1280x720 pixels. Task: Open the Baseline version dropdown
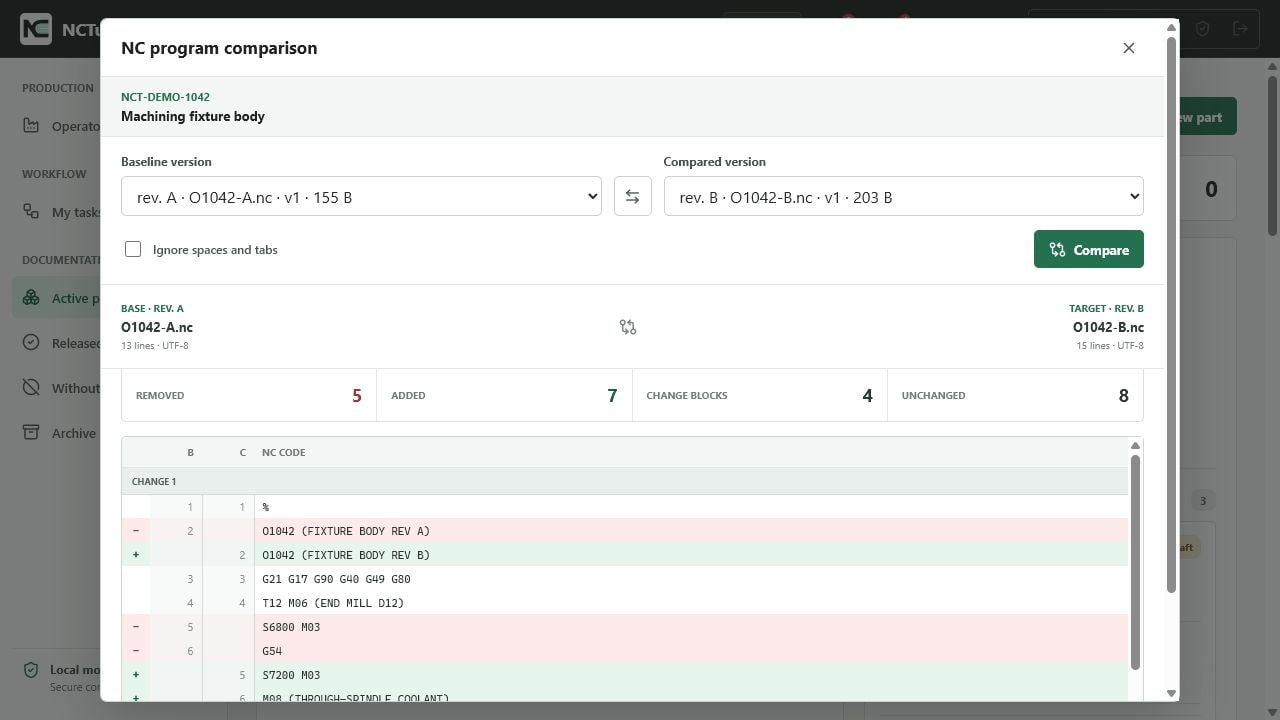tap(361, 197)
